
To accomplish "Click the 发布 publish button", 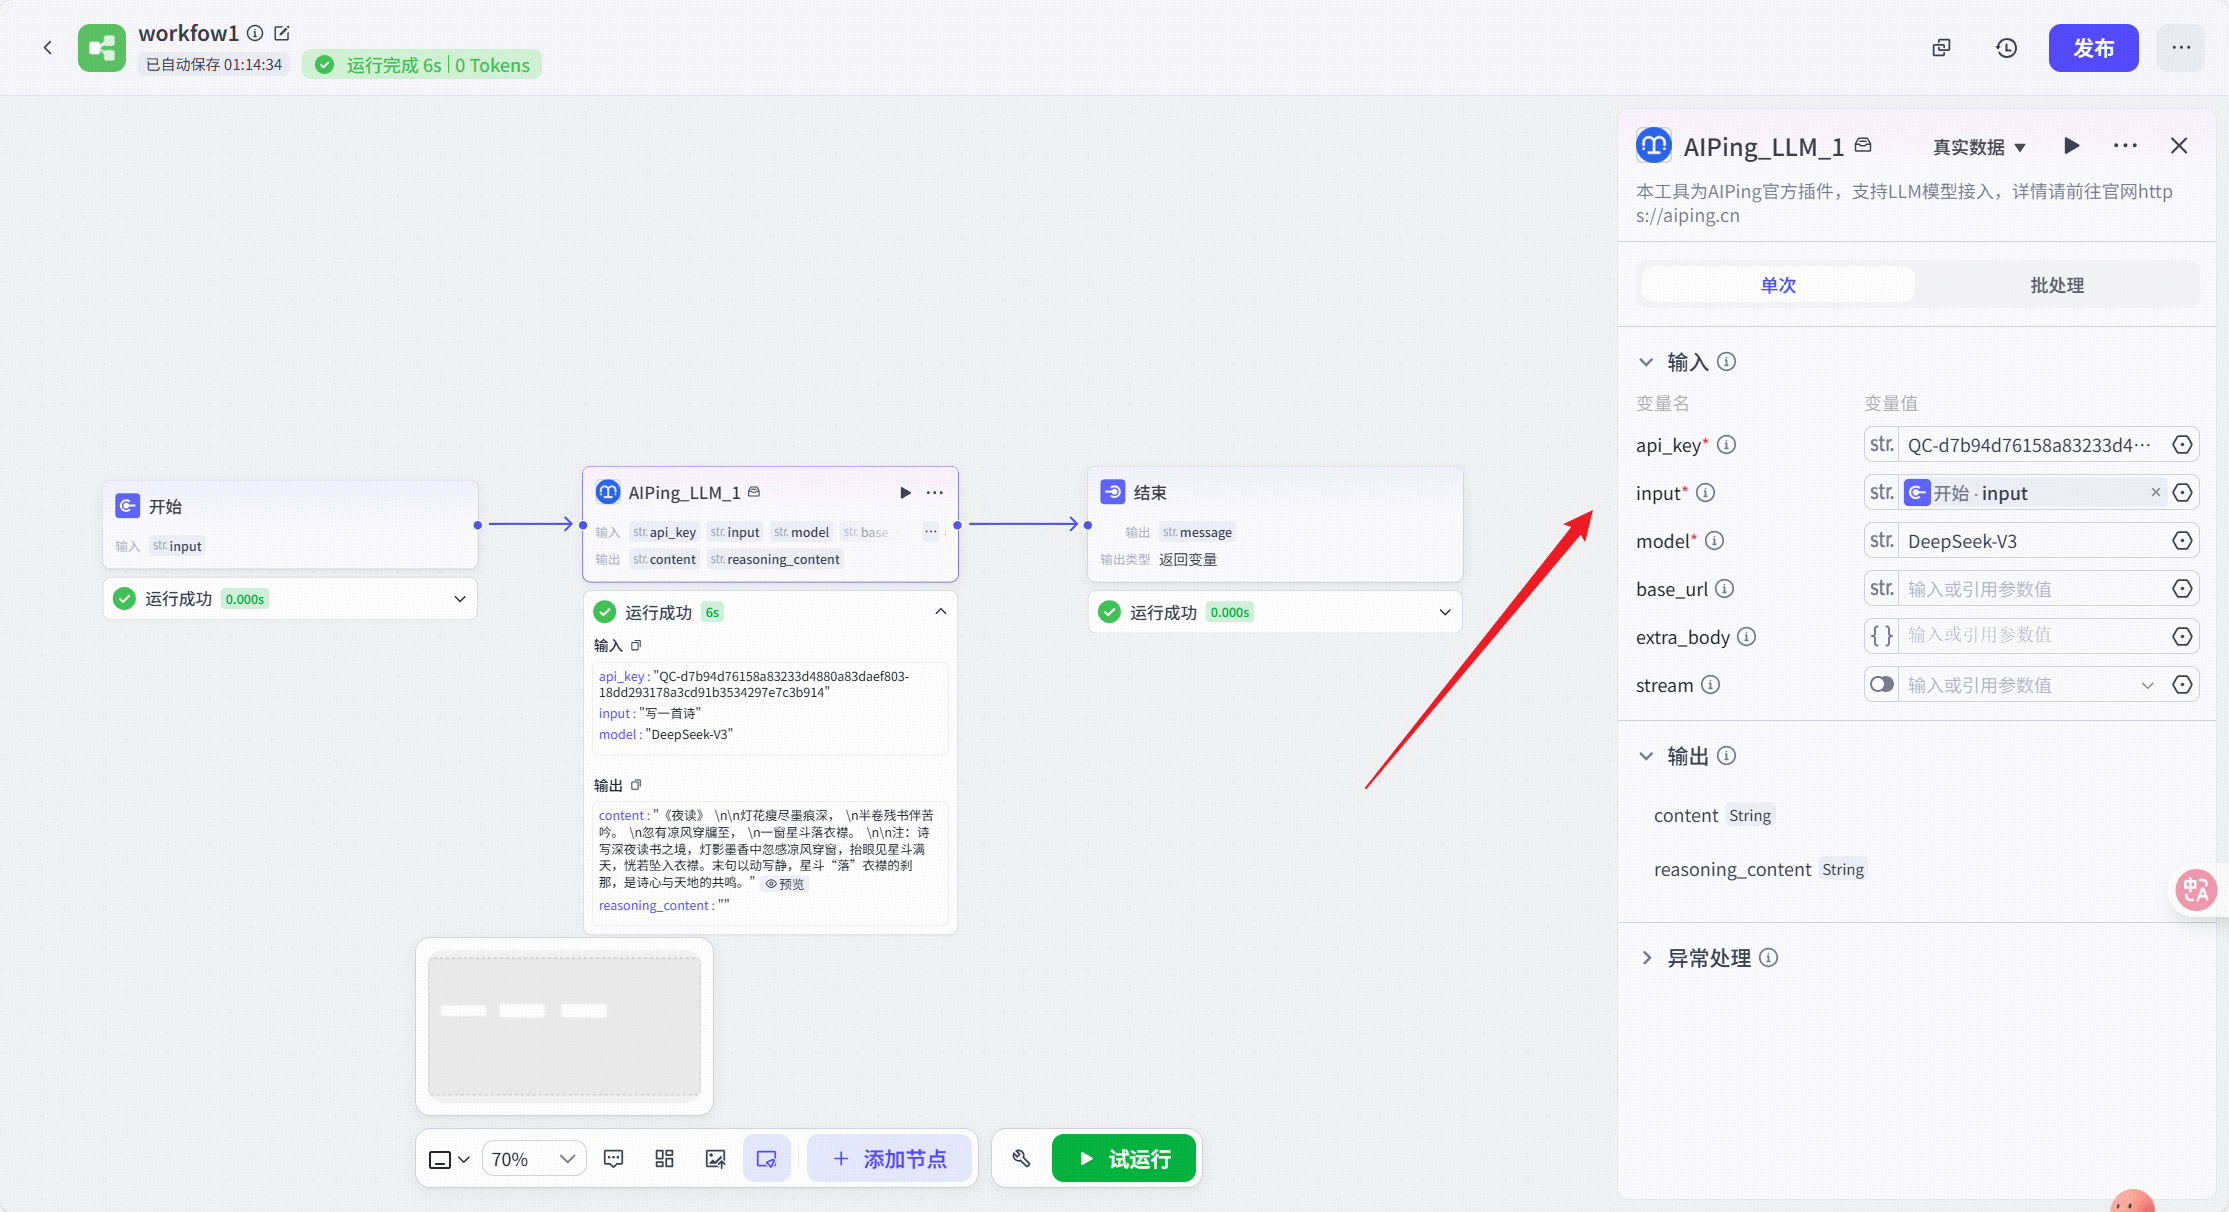I will pos(2092,48).
